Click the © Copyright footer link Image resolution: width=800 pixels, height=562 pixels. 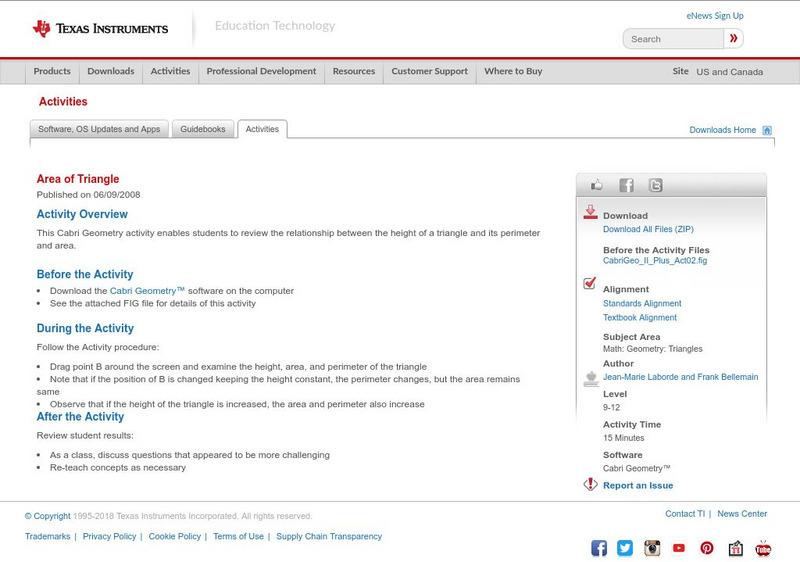point(47,516)
